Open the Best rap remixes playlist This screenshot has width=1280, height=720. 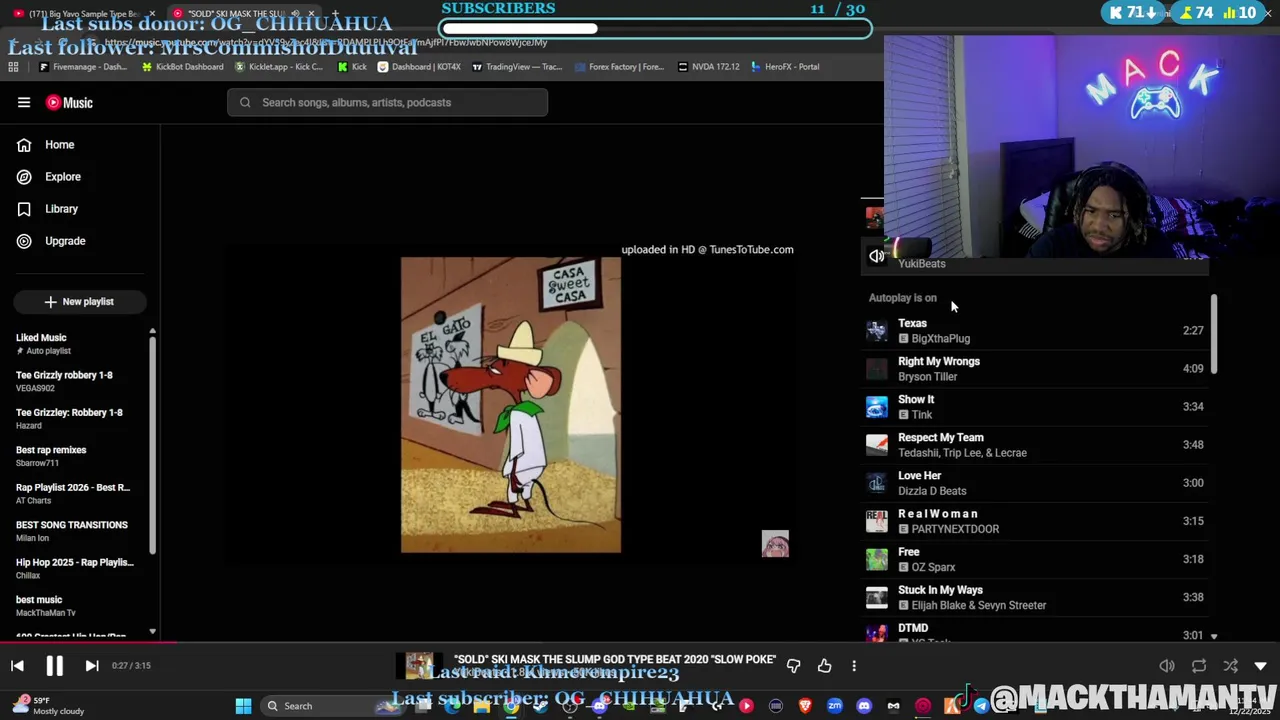tap(76, 456)
